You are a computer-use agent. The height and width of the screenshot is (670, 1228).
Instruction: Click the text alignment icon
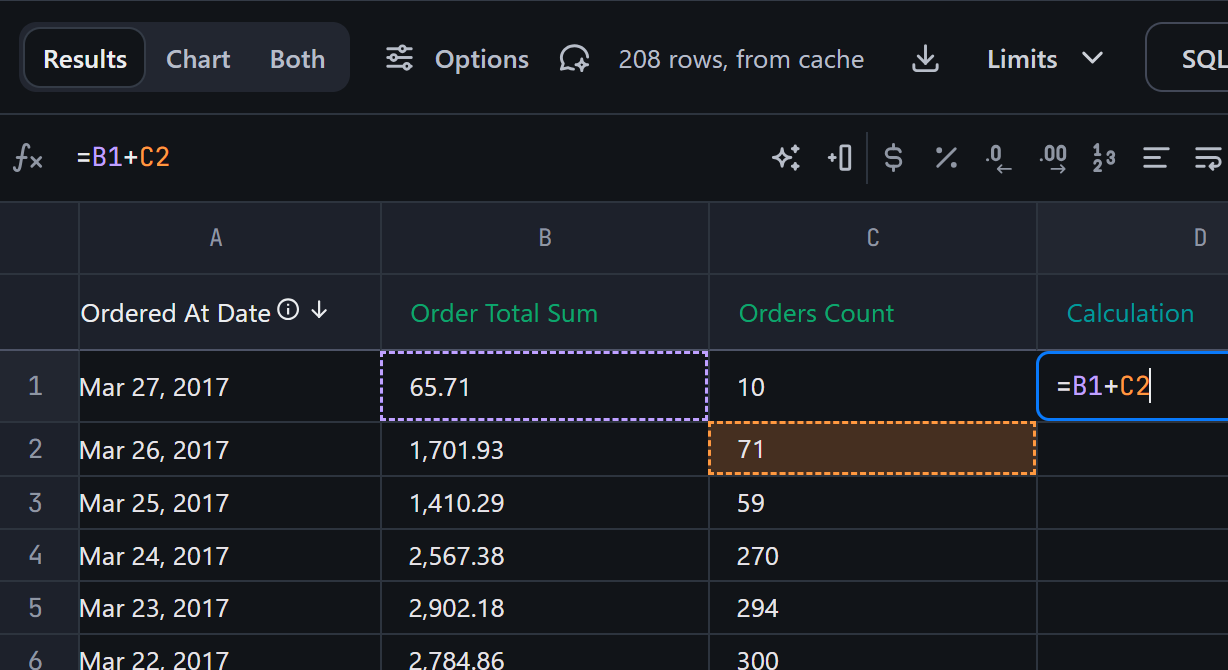[x=1156, y=158]
